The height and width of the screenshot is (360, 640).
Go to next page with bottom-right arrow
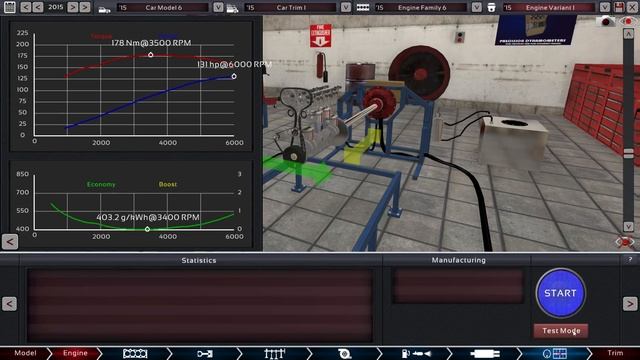[630, 304]
